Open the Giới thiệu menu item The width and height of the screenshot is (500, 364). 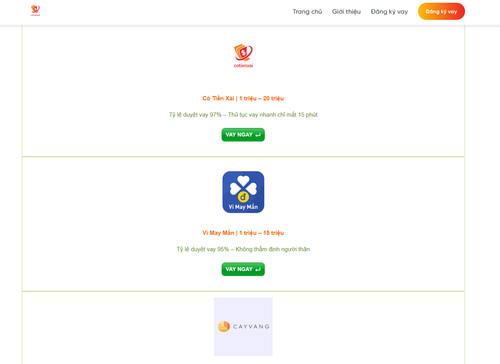(x=346, y=12)
